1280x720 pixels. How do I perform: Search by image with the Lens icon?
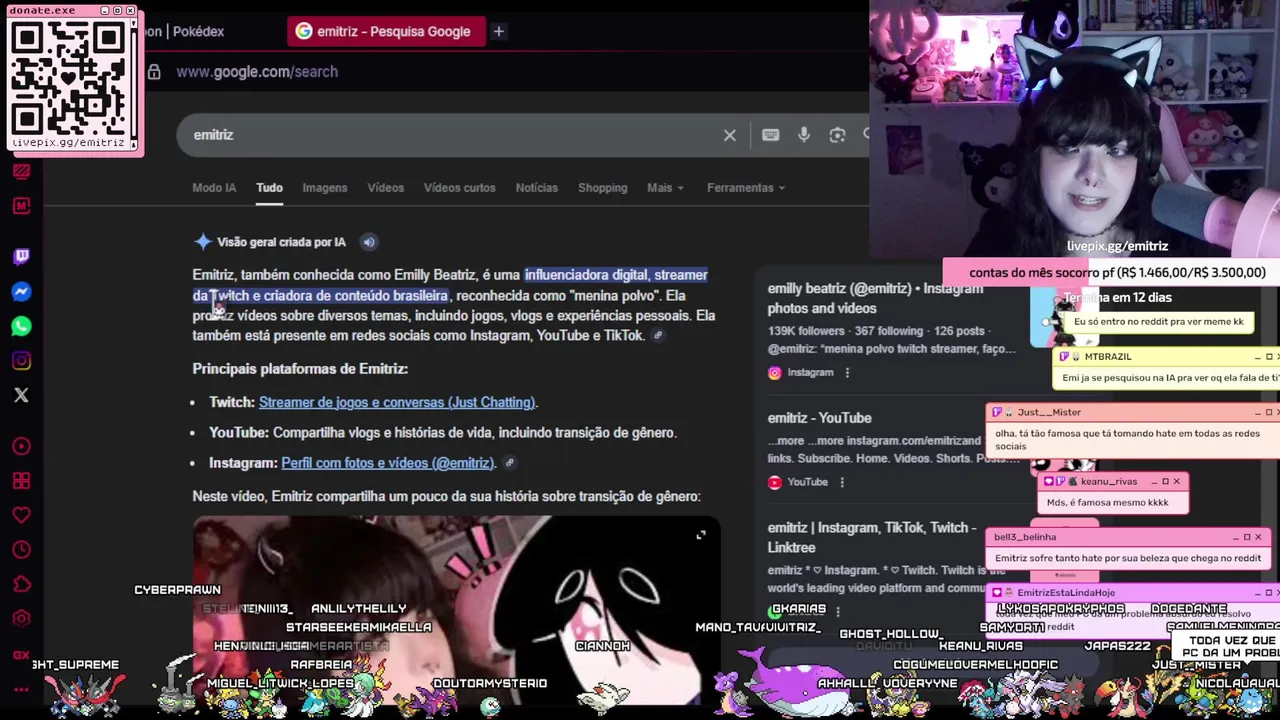click(x=837, y=135)
